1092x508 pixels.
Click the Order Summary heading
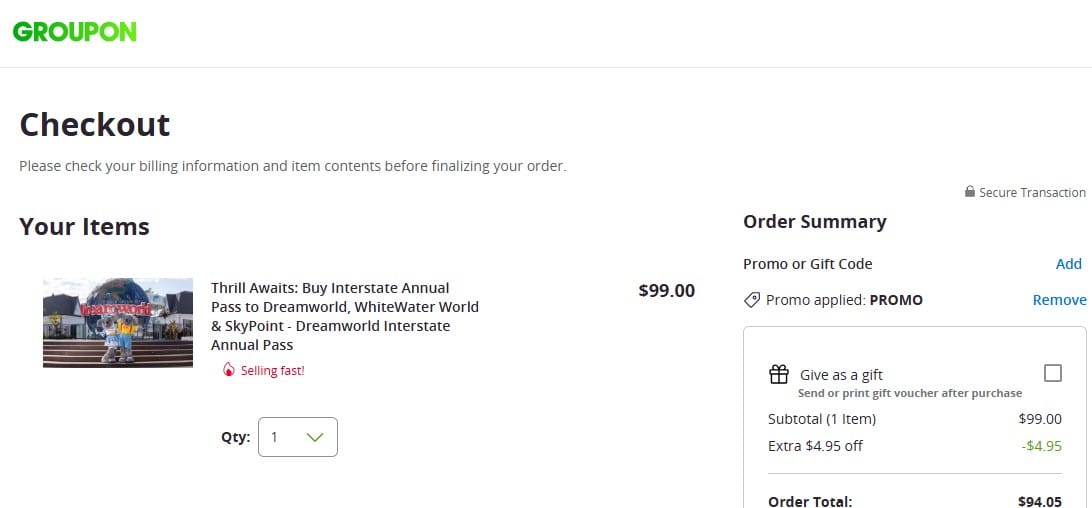pos(815,222)
